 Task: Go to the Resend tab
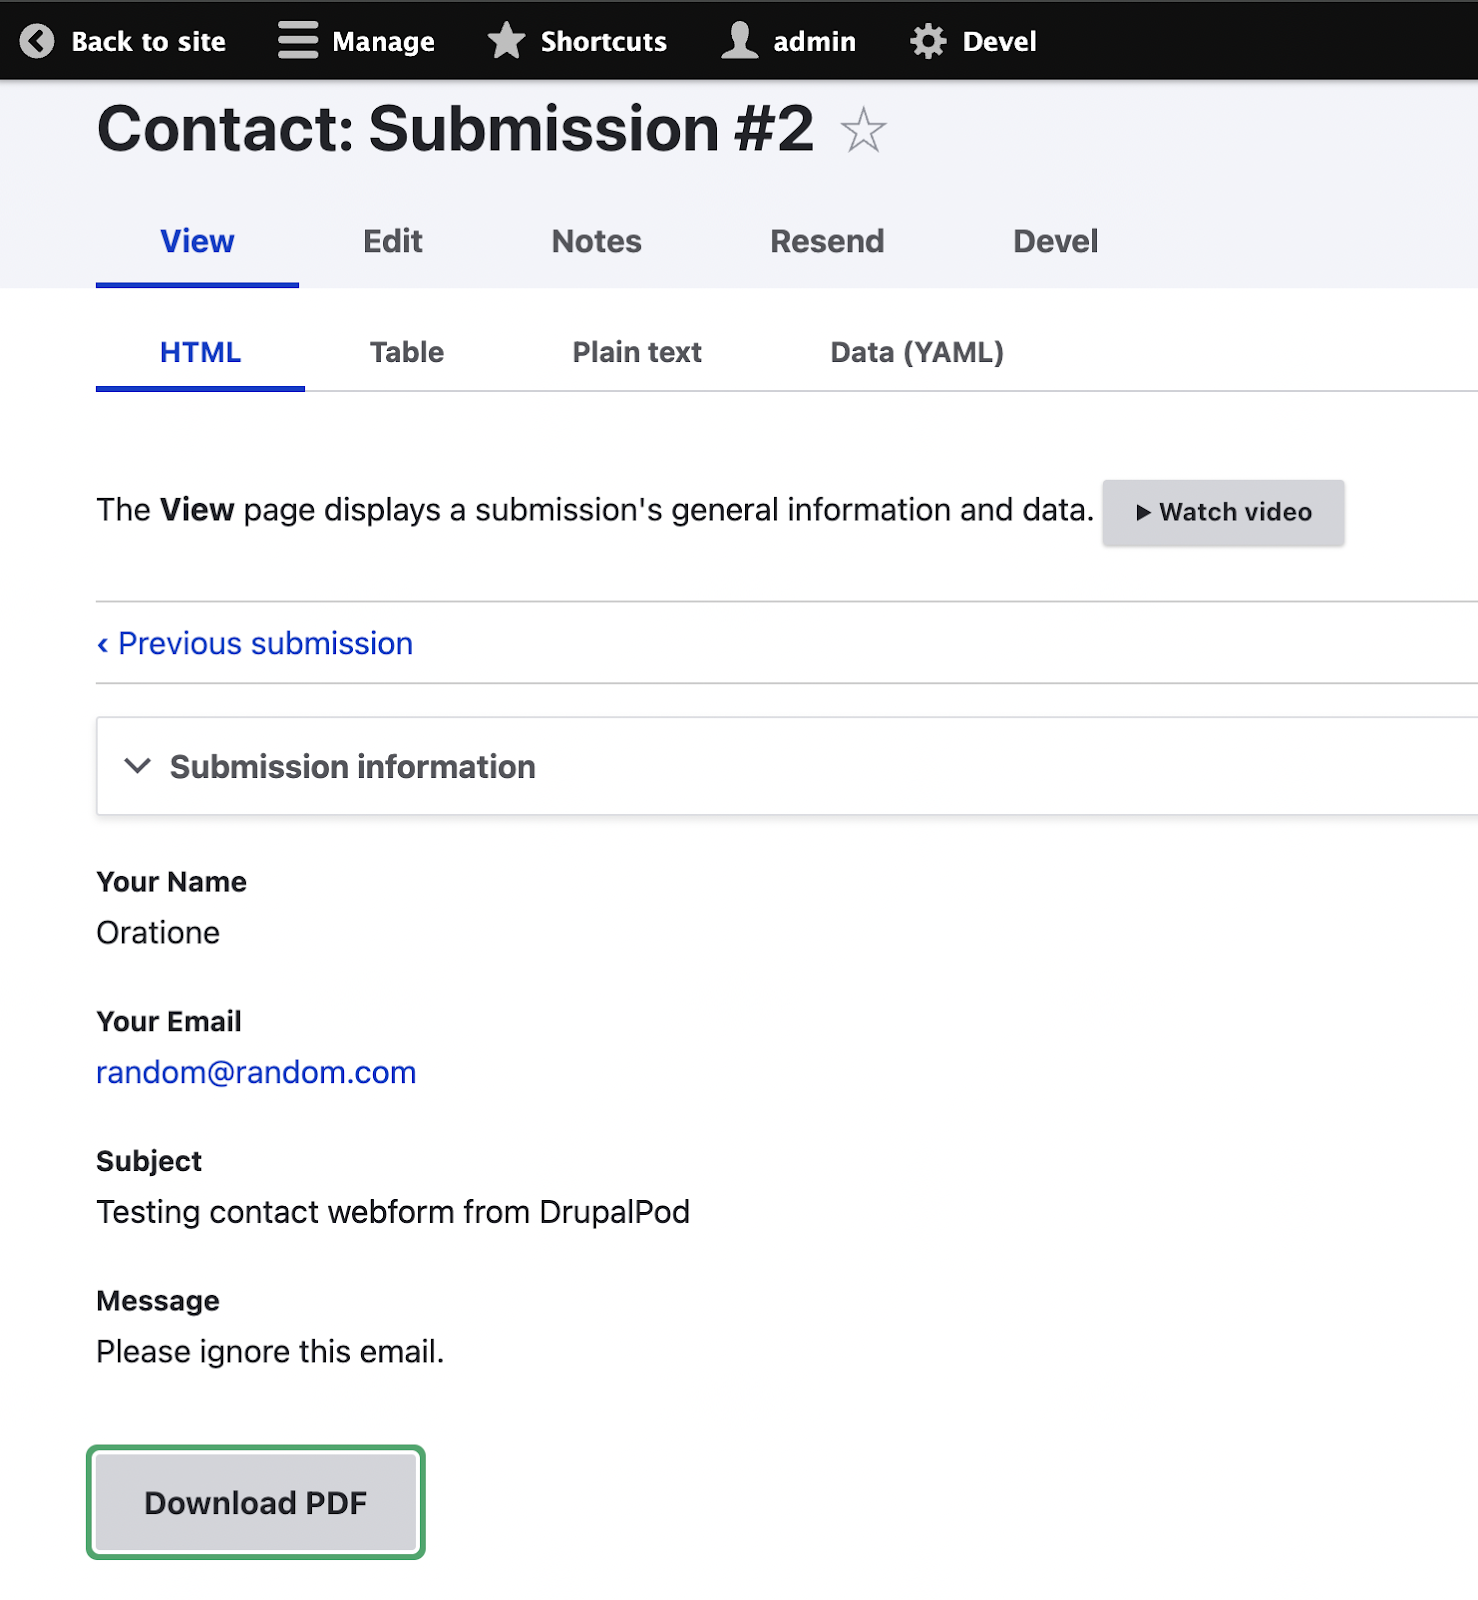(x=827, y=241)
